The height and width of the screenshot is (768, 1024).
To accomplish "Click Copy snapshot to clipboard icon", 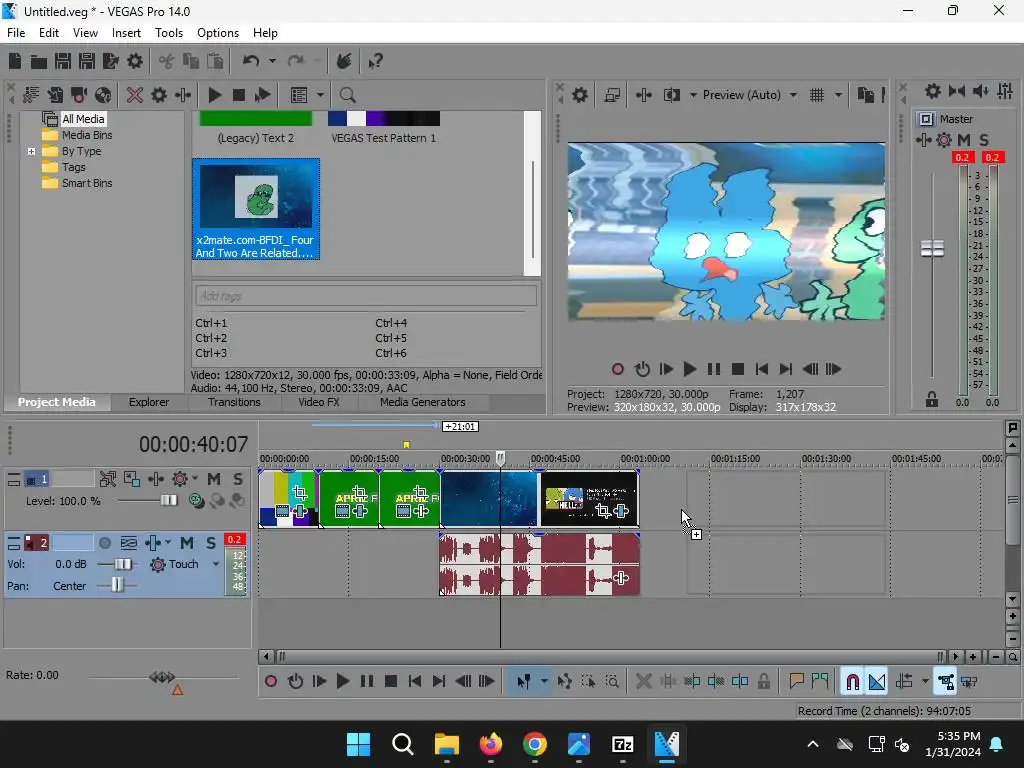I will click(866, 95).
